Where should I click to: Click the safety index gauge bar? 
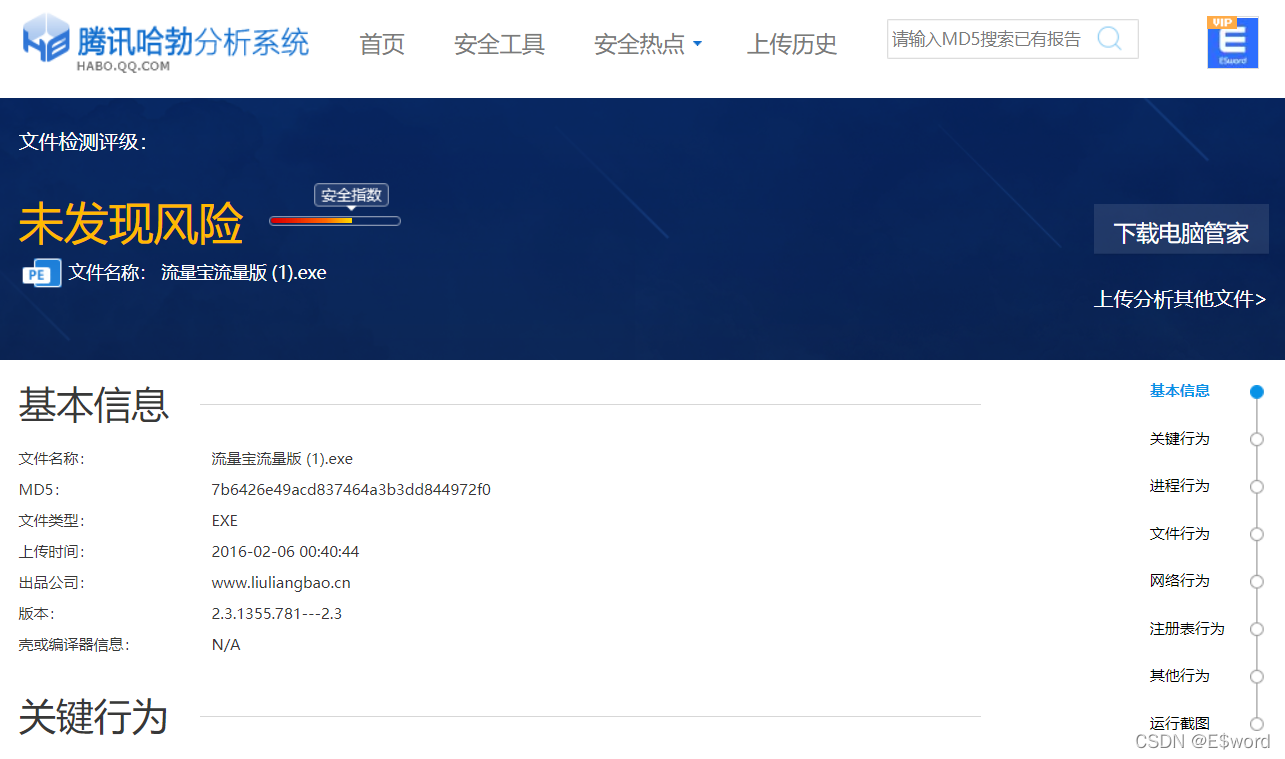[x=334, y=220]
